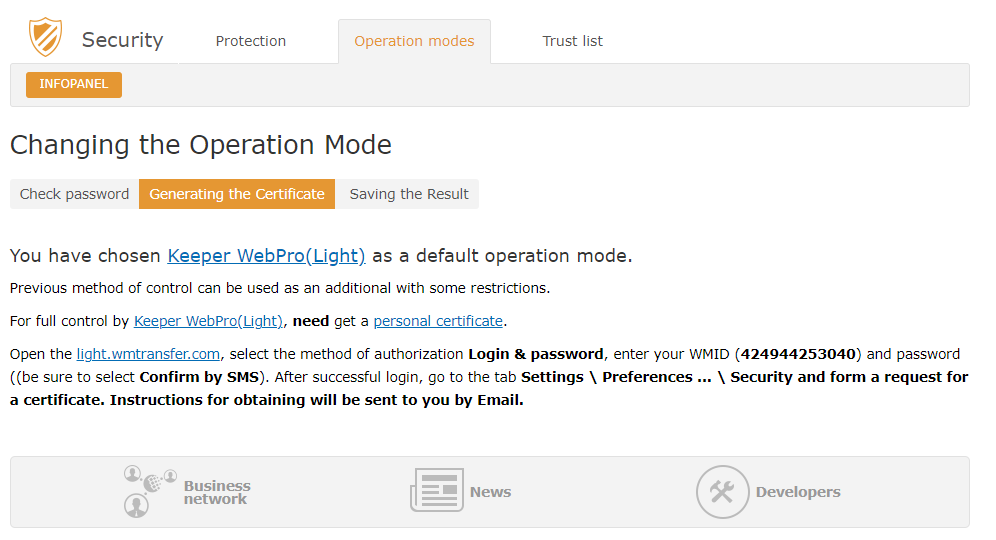Switch to the Trust list tab
This screenshot has height=540, width=996.
click(x=572, y=41)
